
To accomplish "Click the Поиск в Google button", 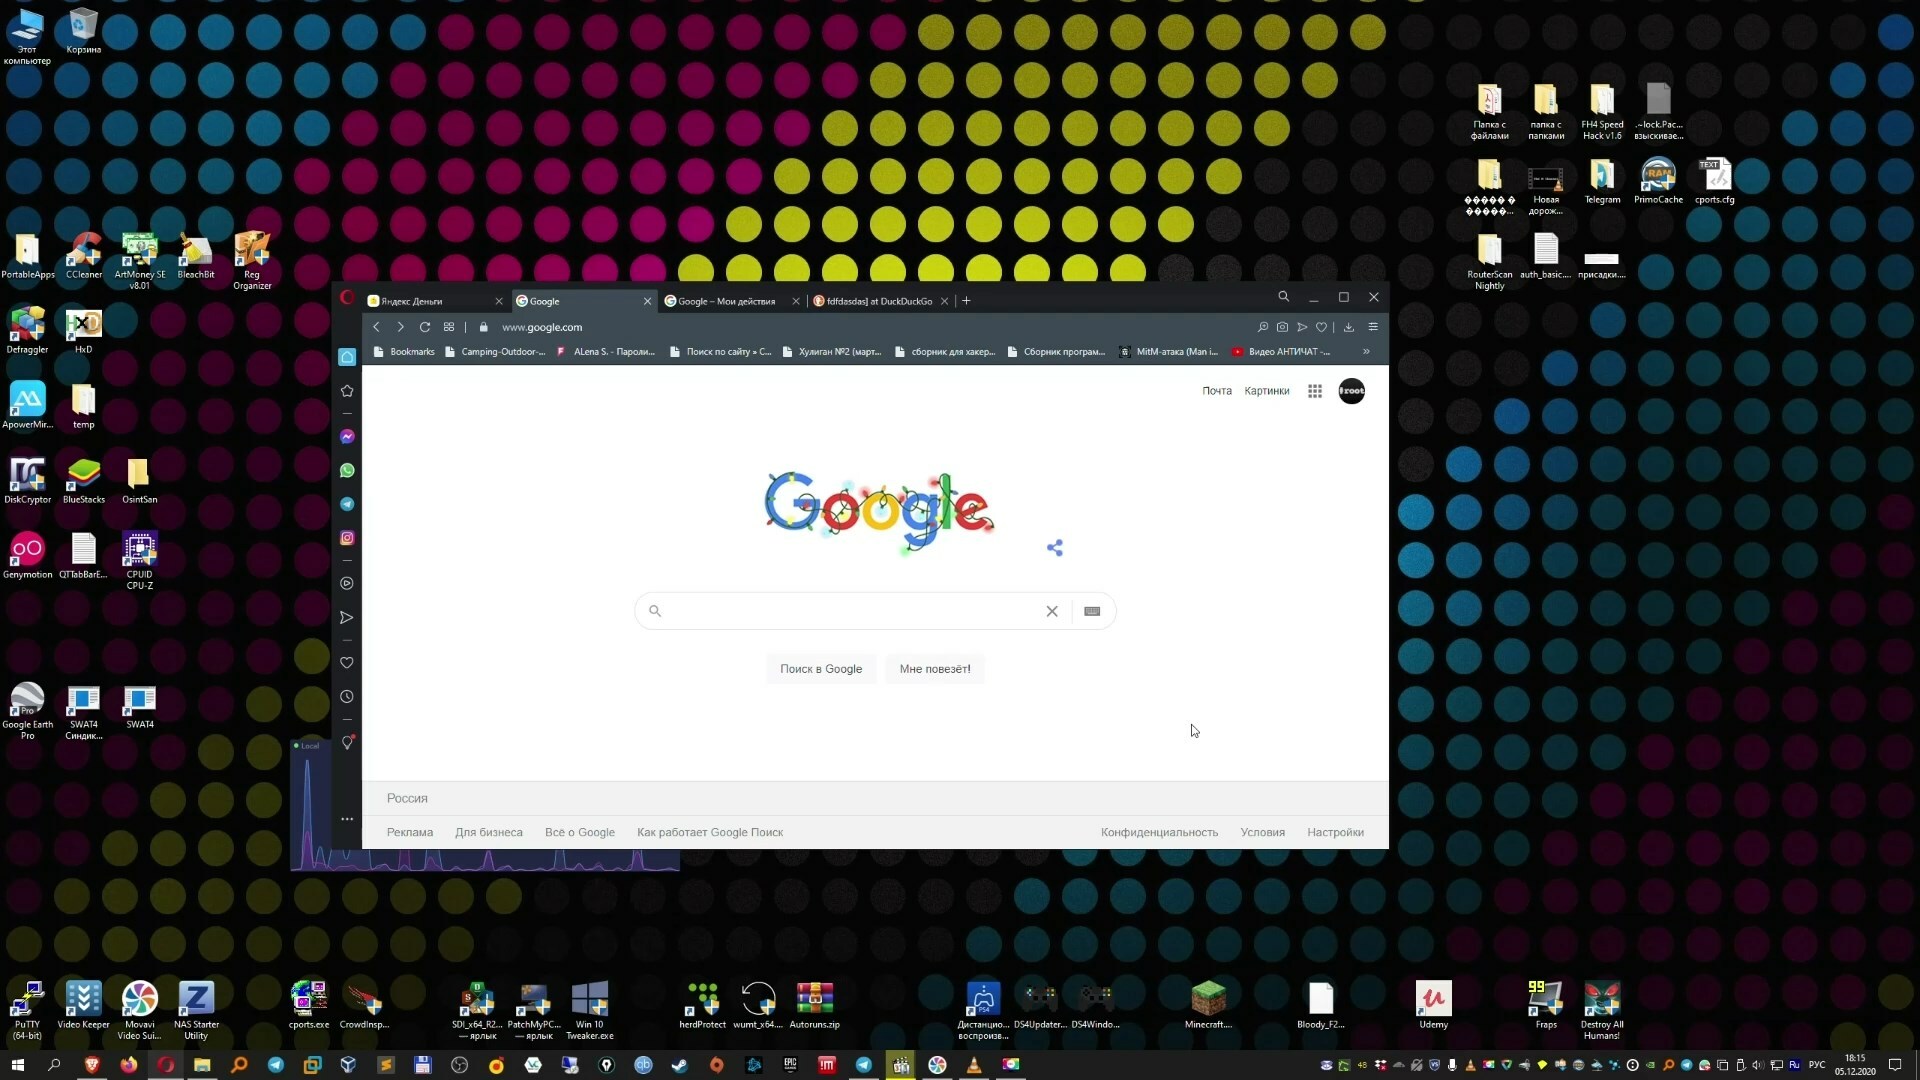I will click(x=821, y=669).
